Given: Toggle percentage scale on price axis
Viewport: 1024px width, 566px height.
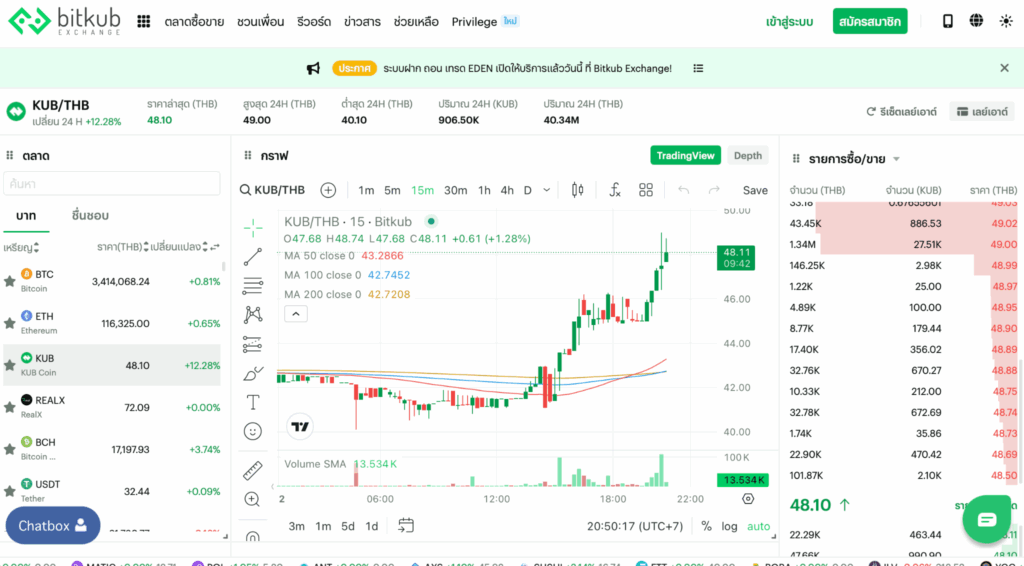Looking at the screenshot, I should pos(706,526).
